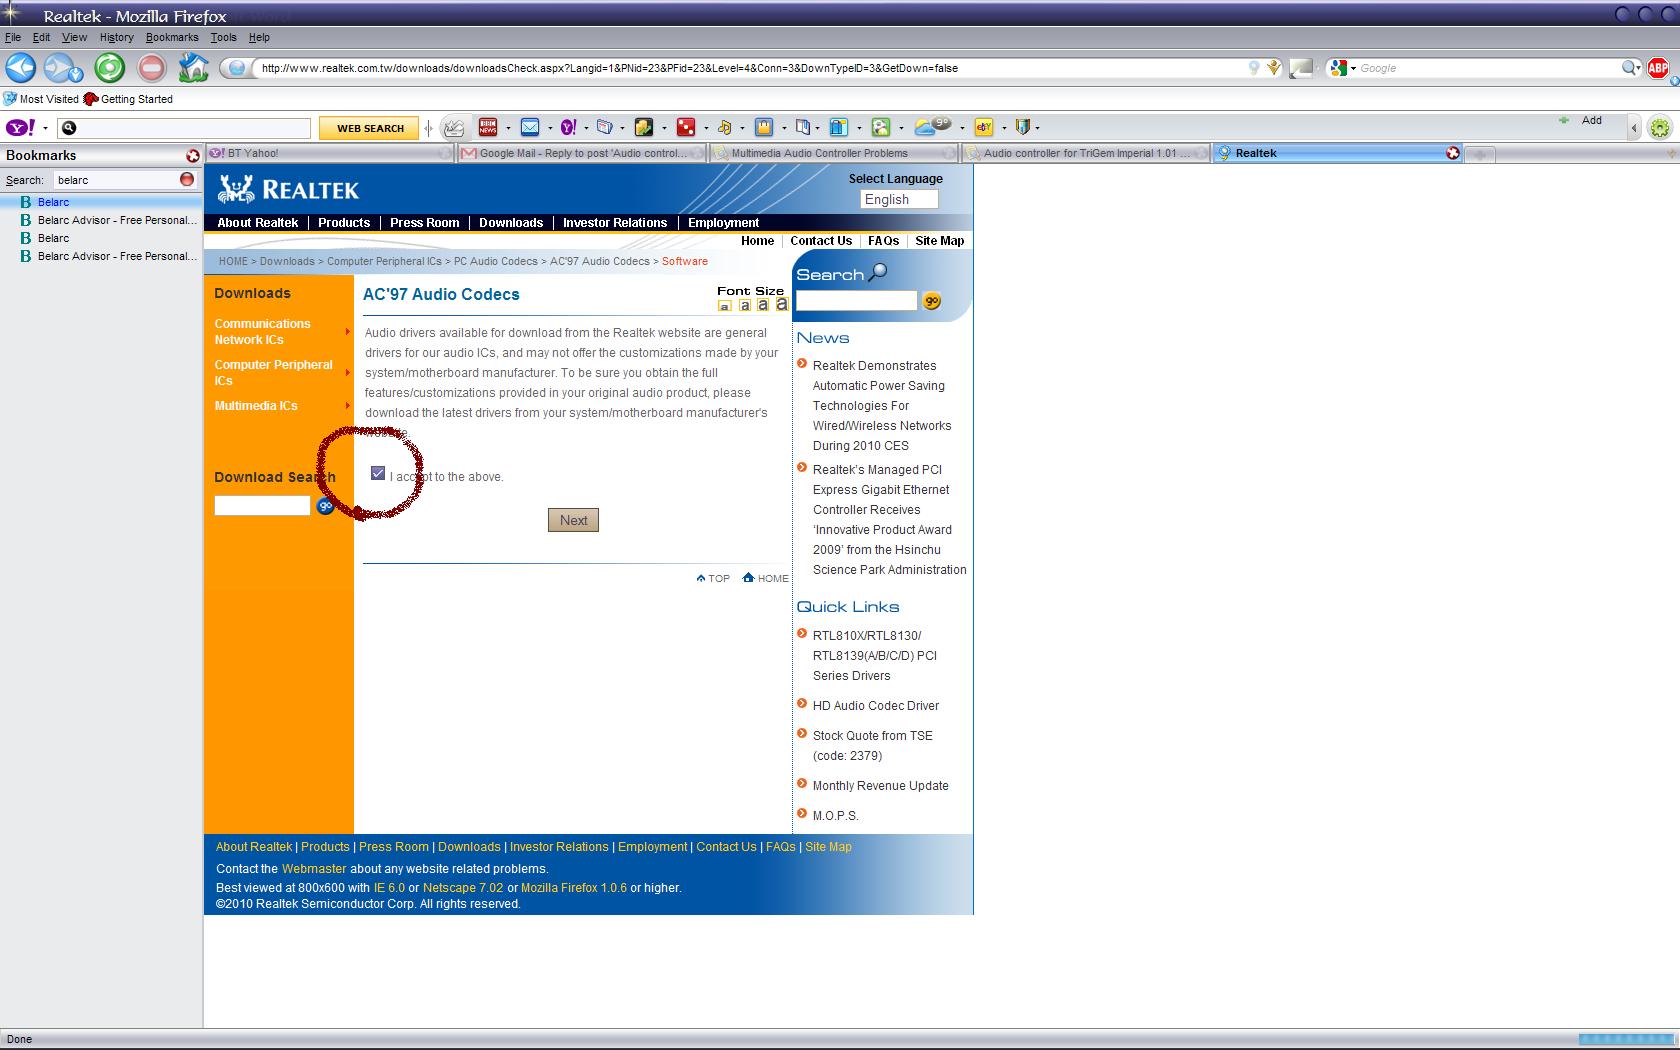The width and height of the screenshot is (1680, 1050).
Task: Click the music note toolbar icon
Action: click(x=725, y=127)
